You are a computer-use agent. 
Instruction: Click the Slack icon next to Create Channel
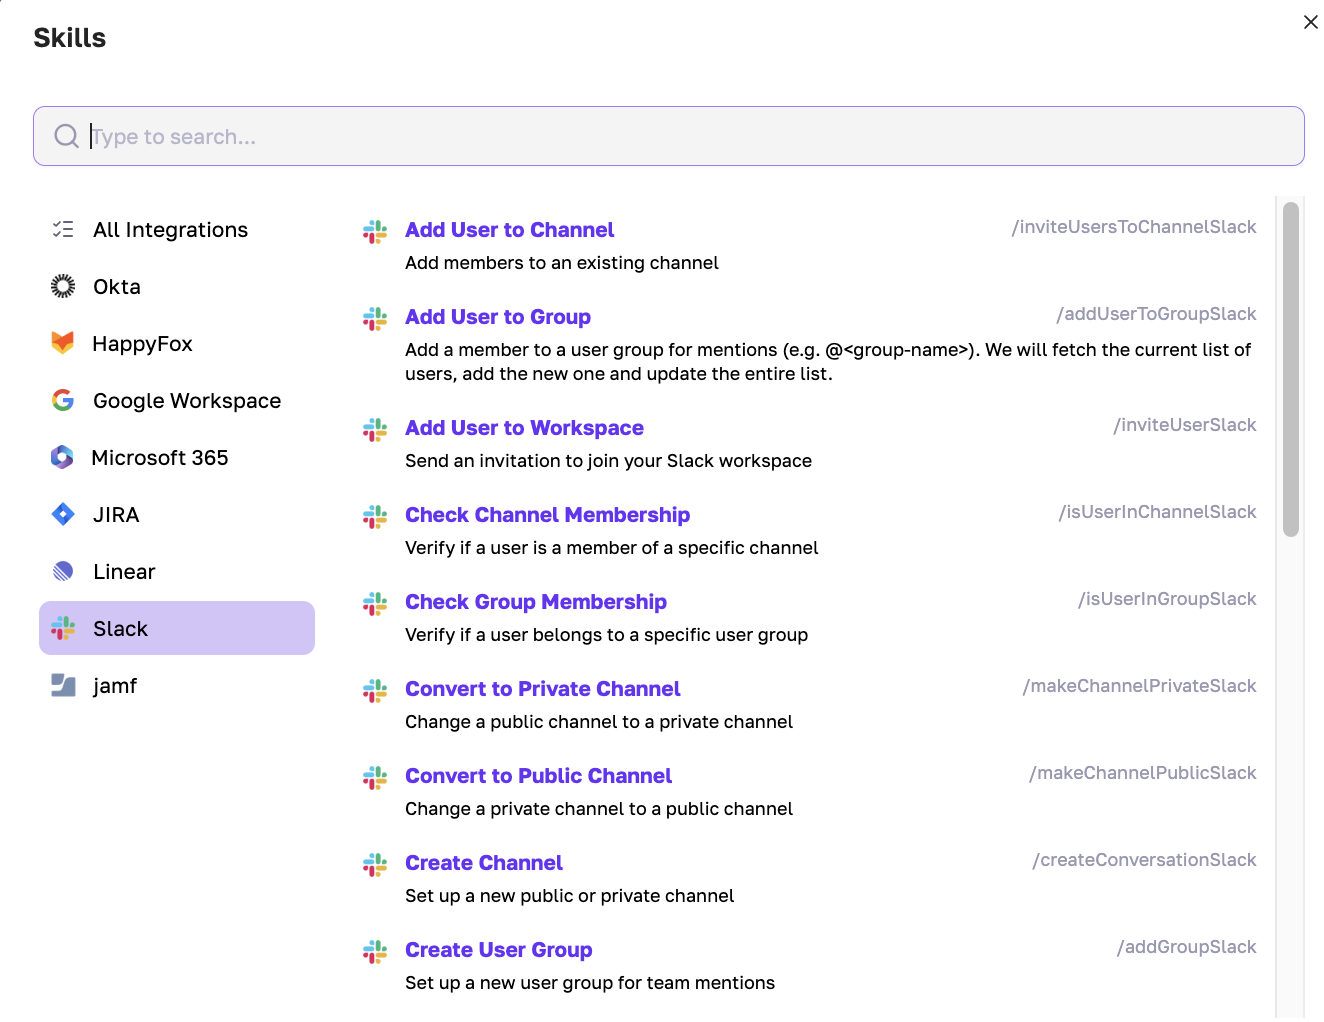click(375, 864)
